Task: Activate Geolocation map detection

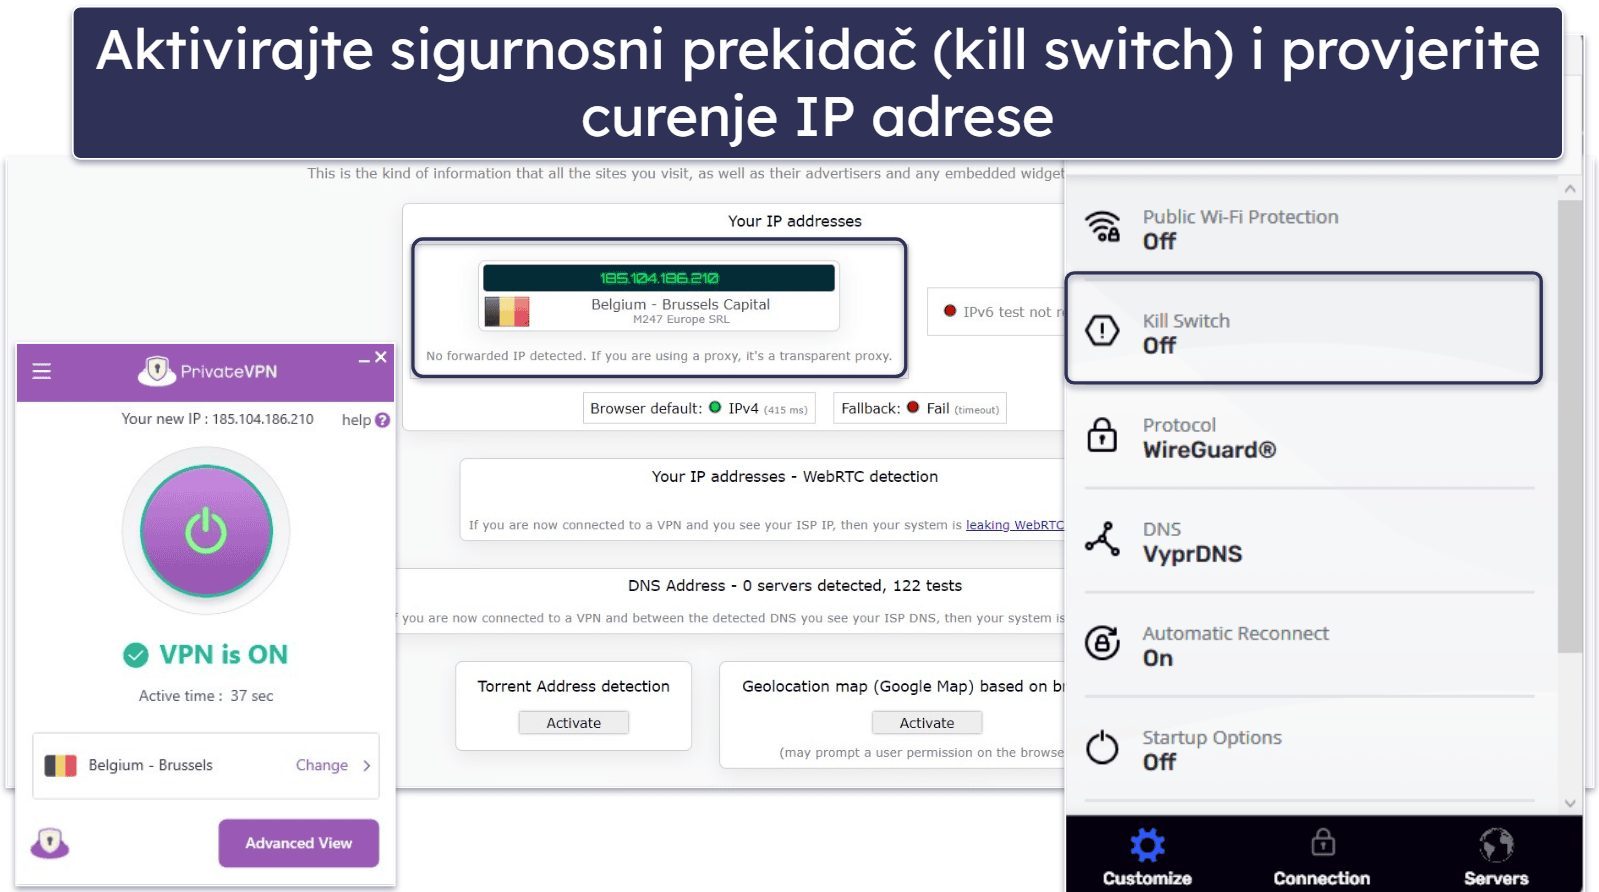Action: click(927, 723)
